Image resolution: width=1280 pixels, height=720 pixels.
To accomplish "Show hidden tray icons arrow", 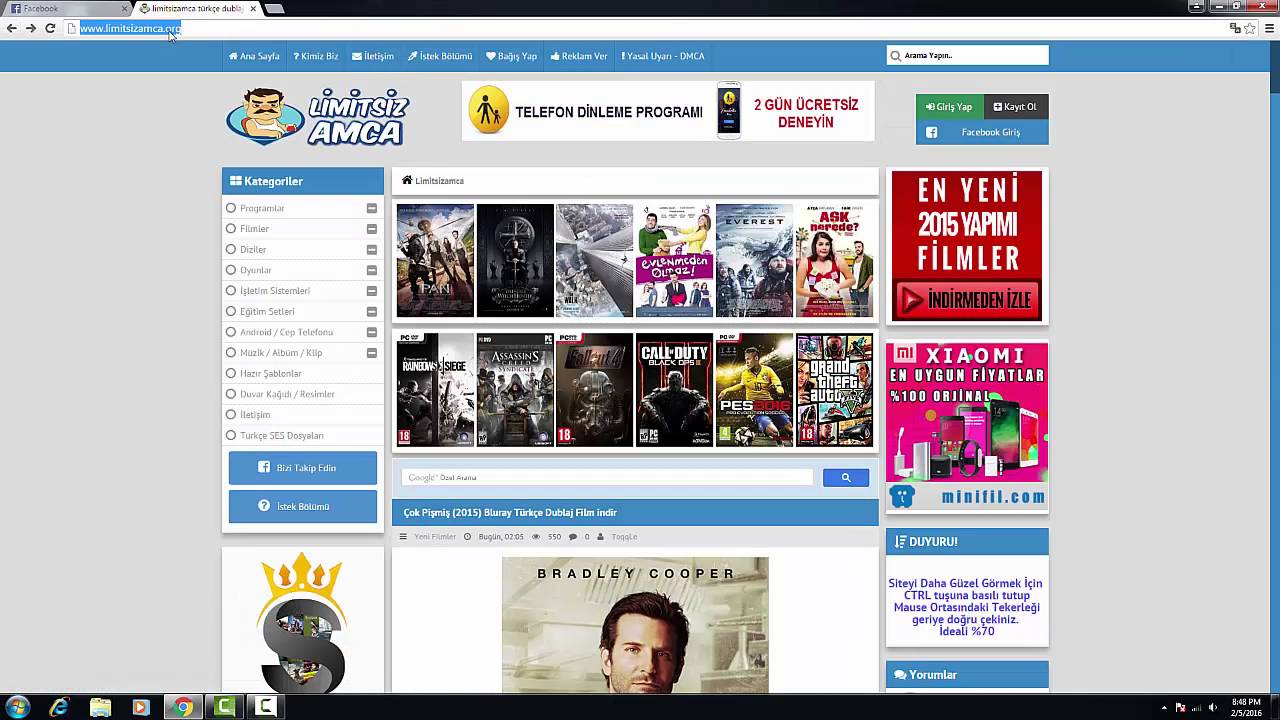I will click(x=1164, y=708).
